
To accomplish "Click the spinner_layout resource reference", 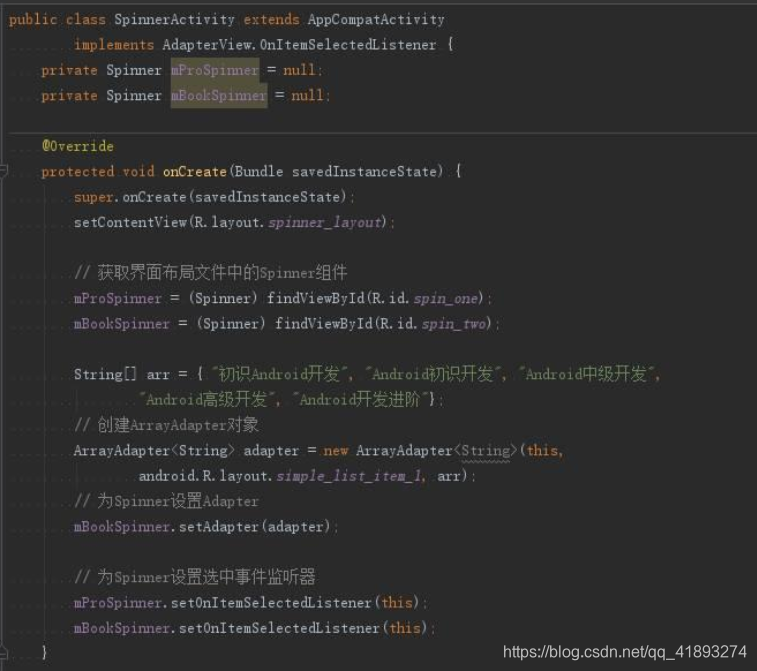I will click(324, 223).
